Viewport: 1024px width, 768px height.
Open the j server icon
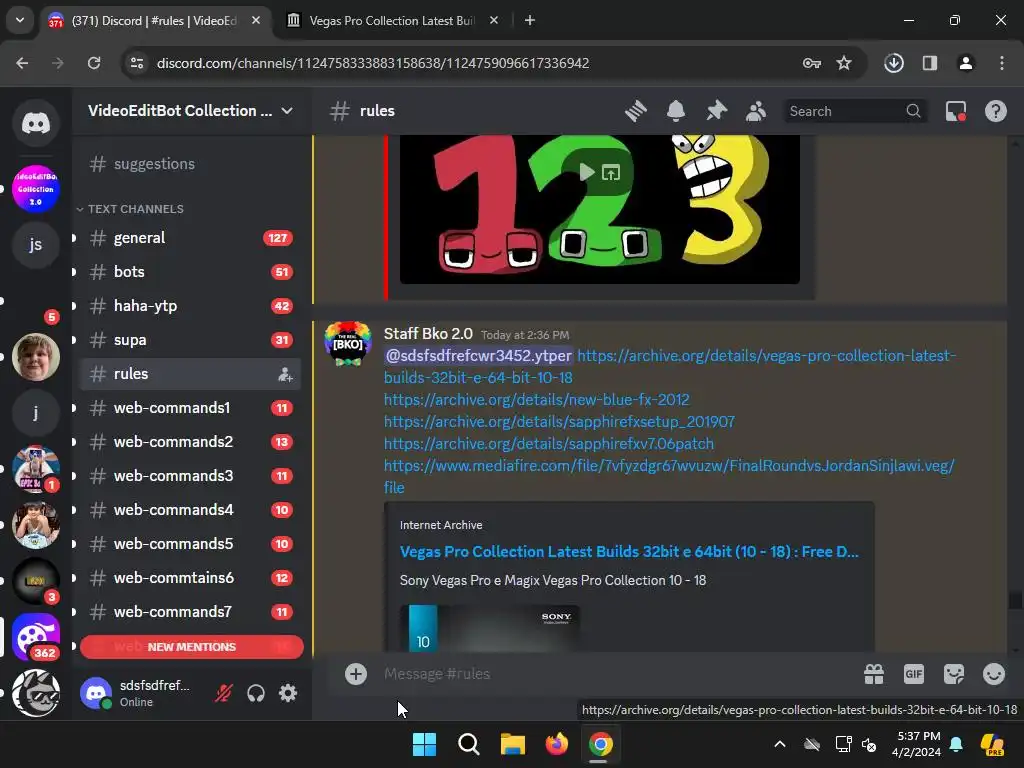[36, 413]
